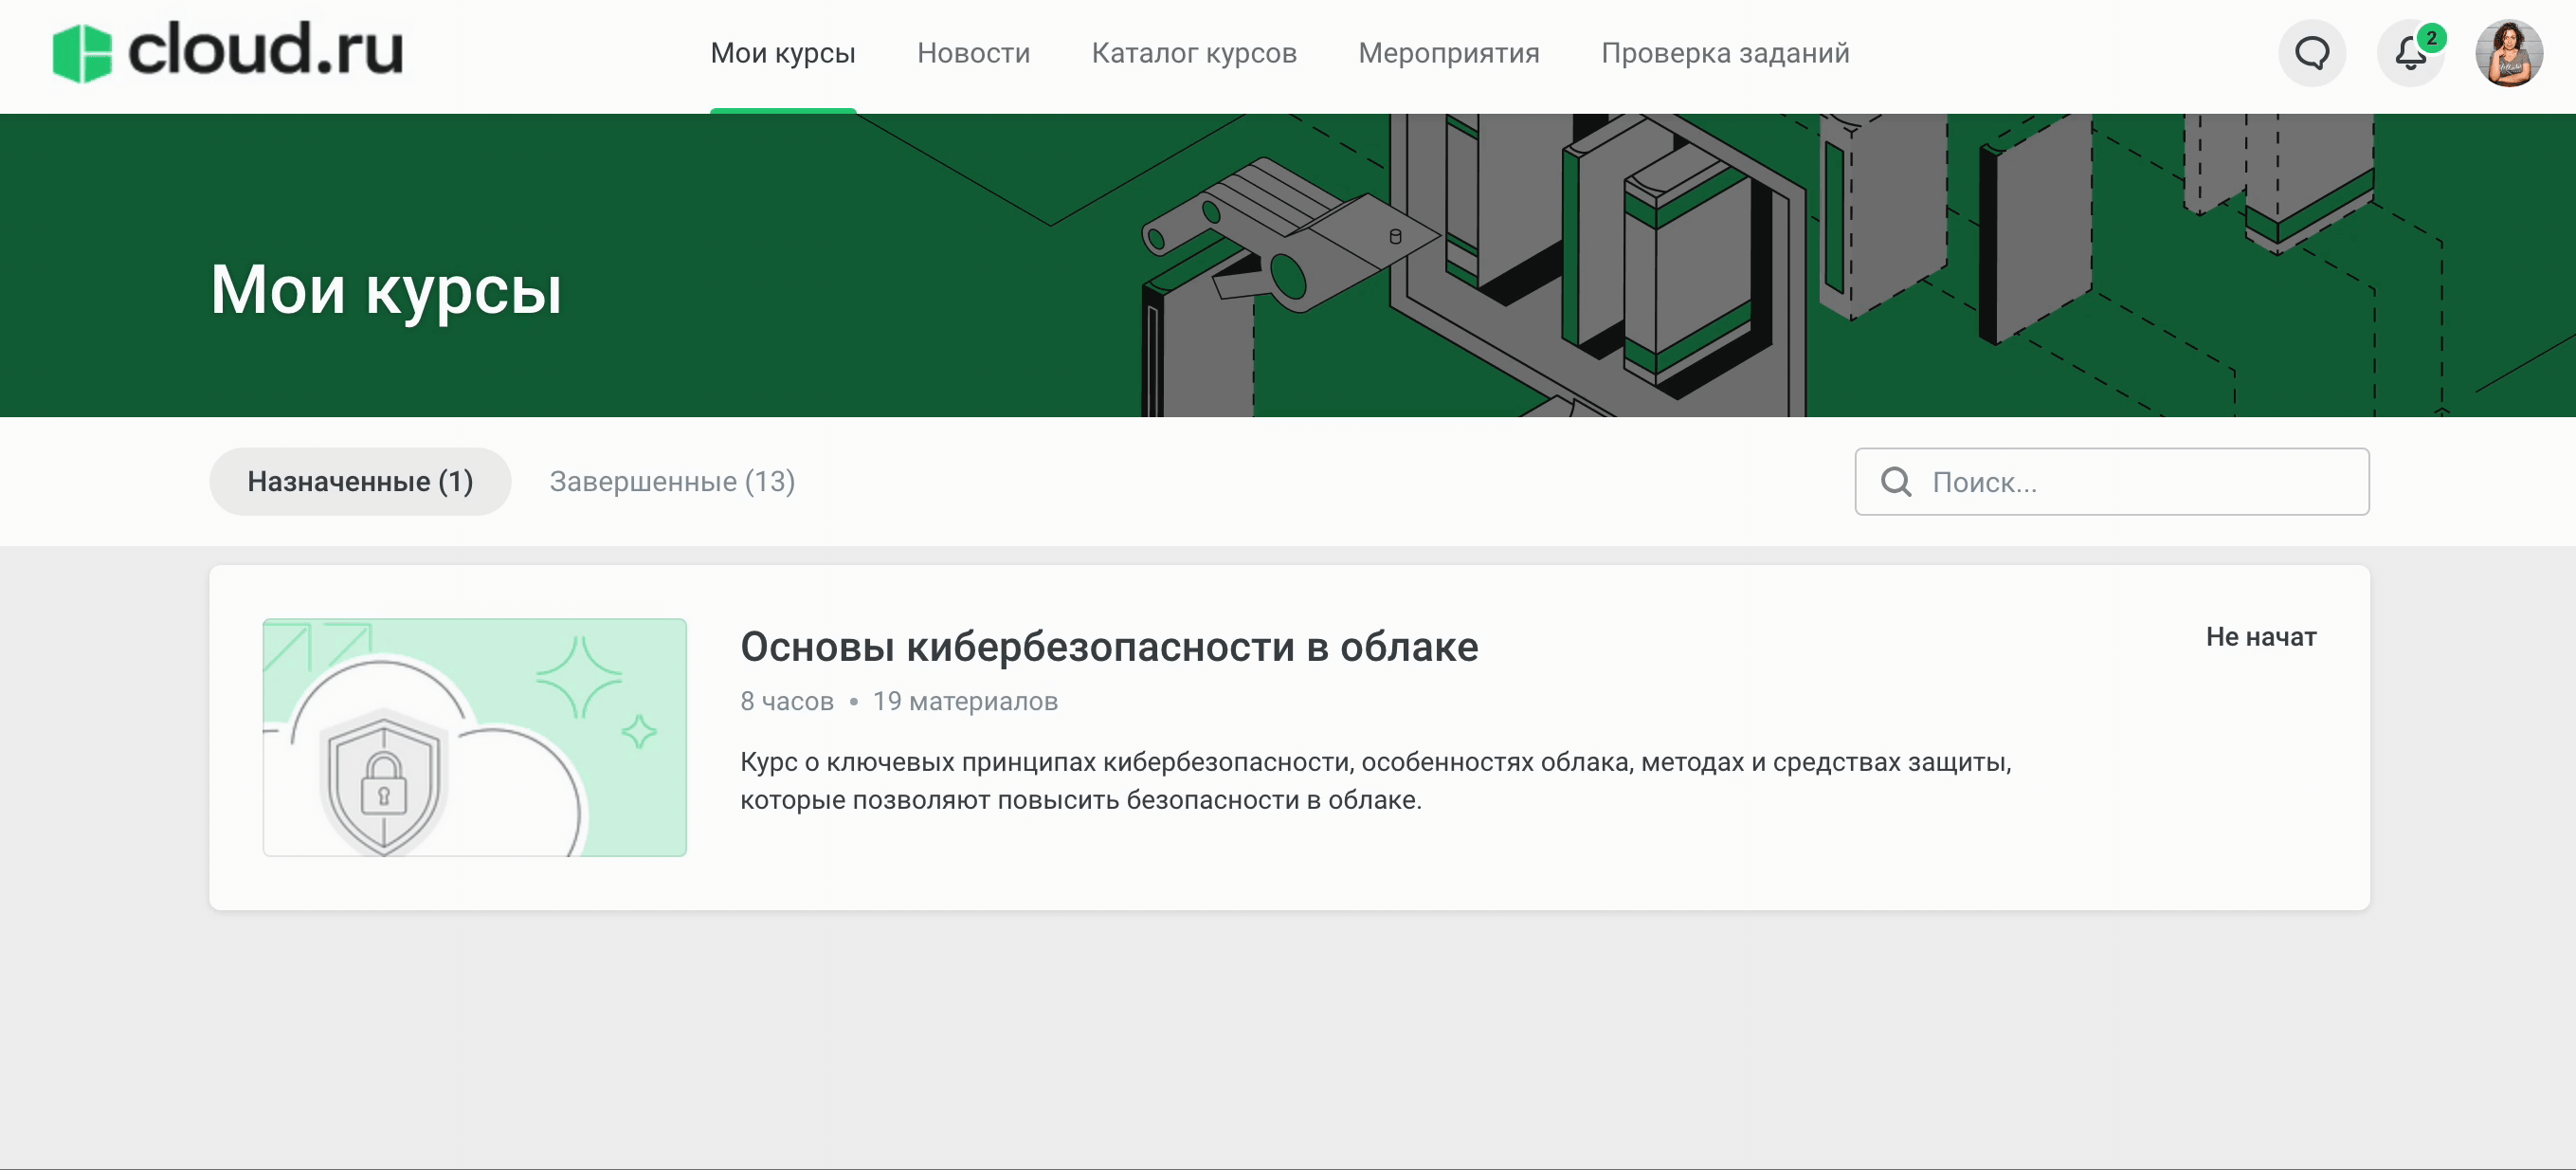
Task: Click the course description paragraph
Action: coord(1374,781)
